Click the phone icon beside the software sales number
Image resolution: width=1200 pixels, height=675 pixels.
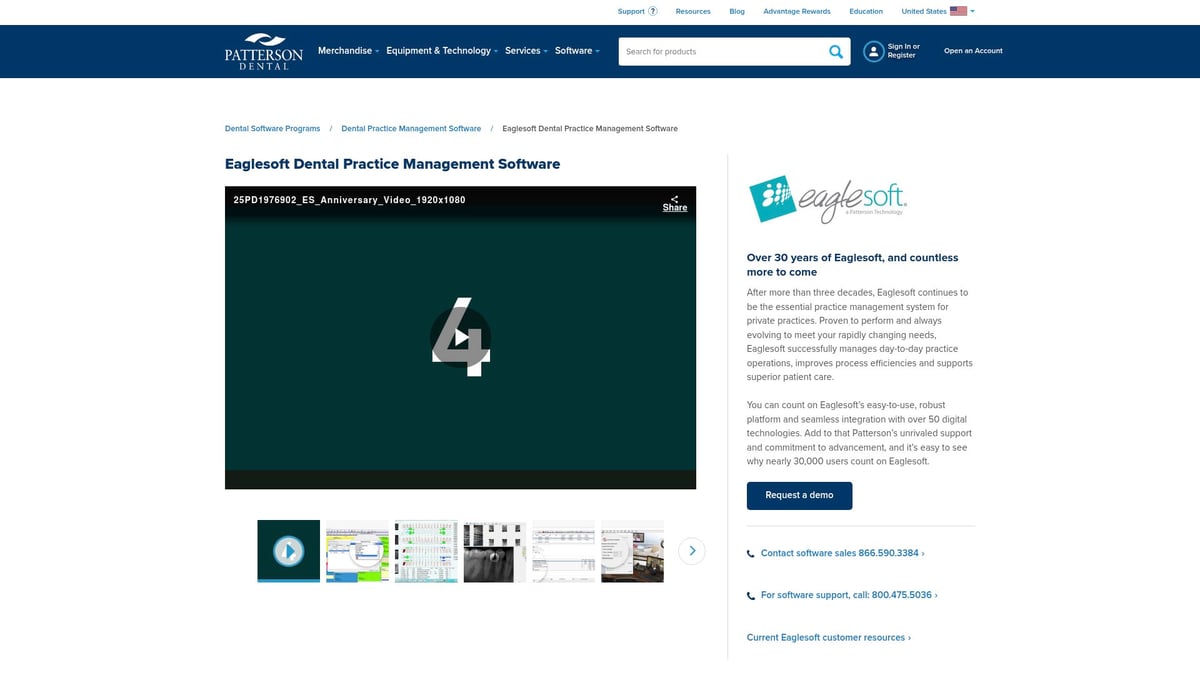pos(750,553)
